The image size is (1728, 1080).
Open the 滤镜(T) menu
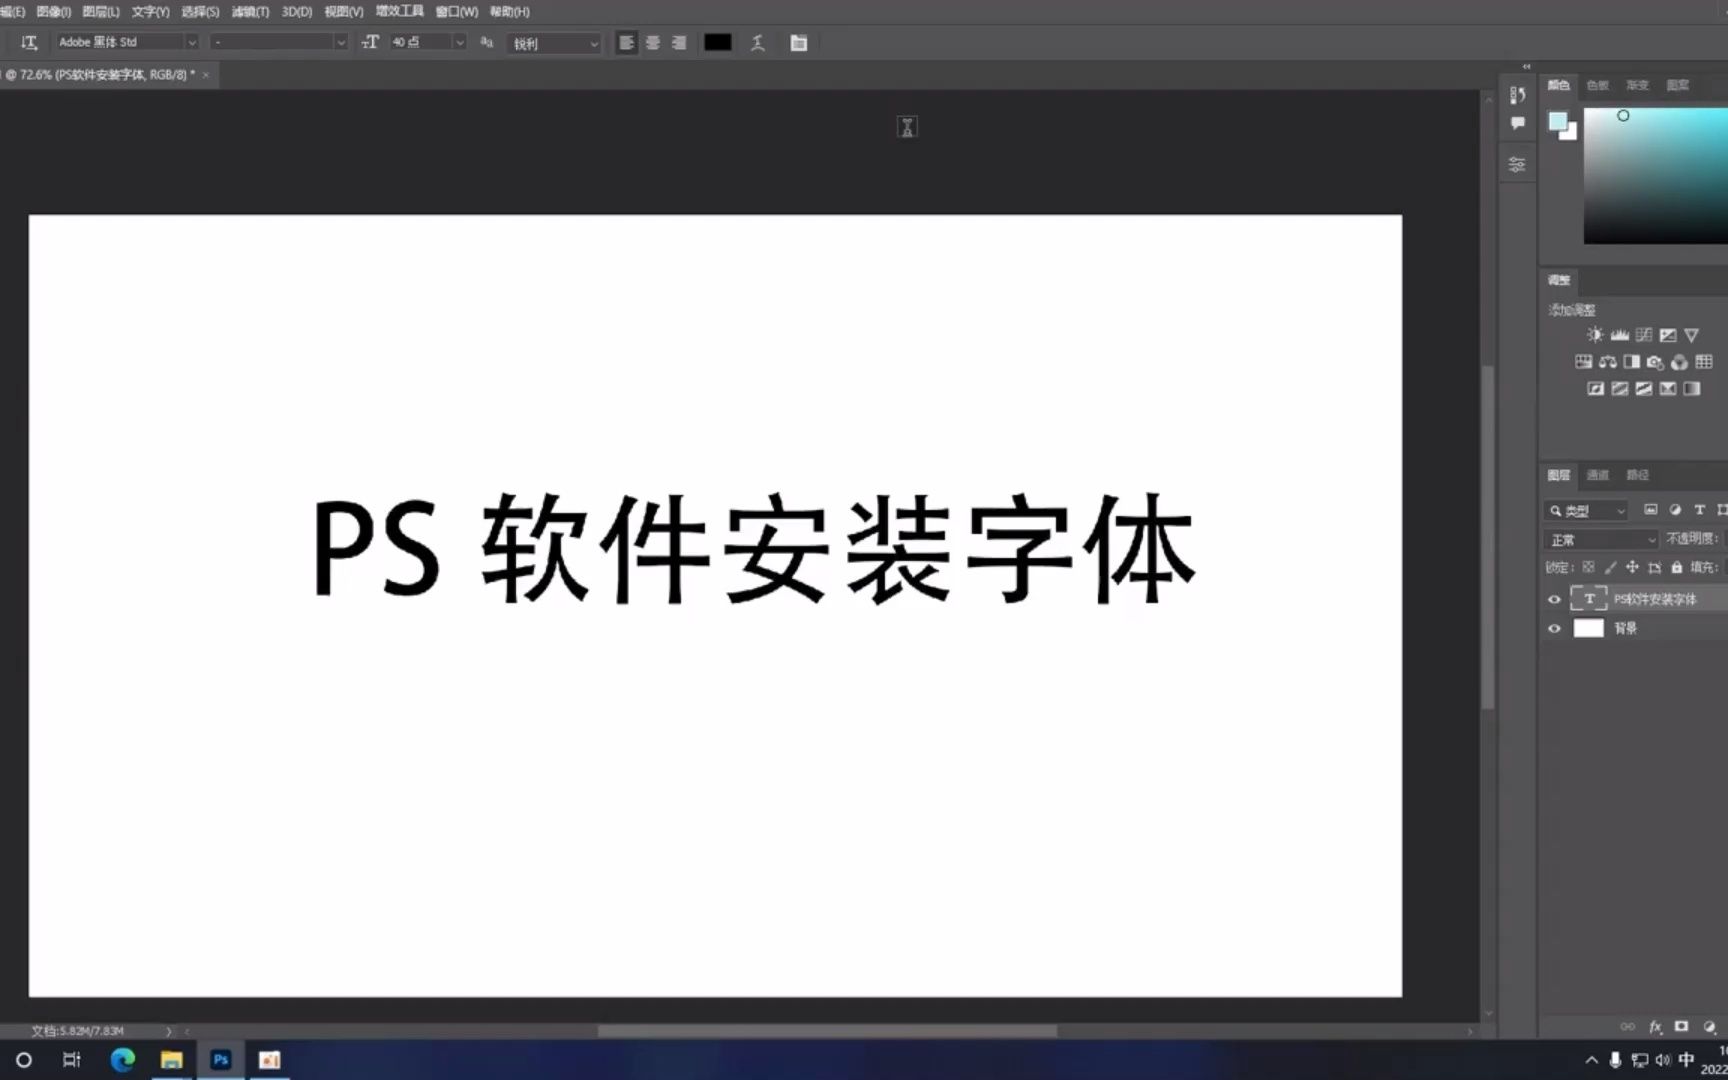250,12
